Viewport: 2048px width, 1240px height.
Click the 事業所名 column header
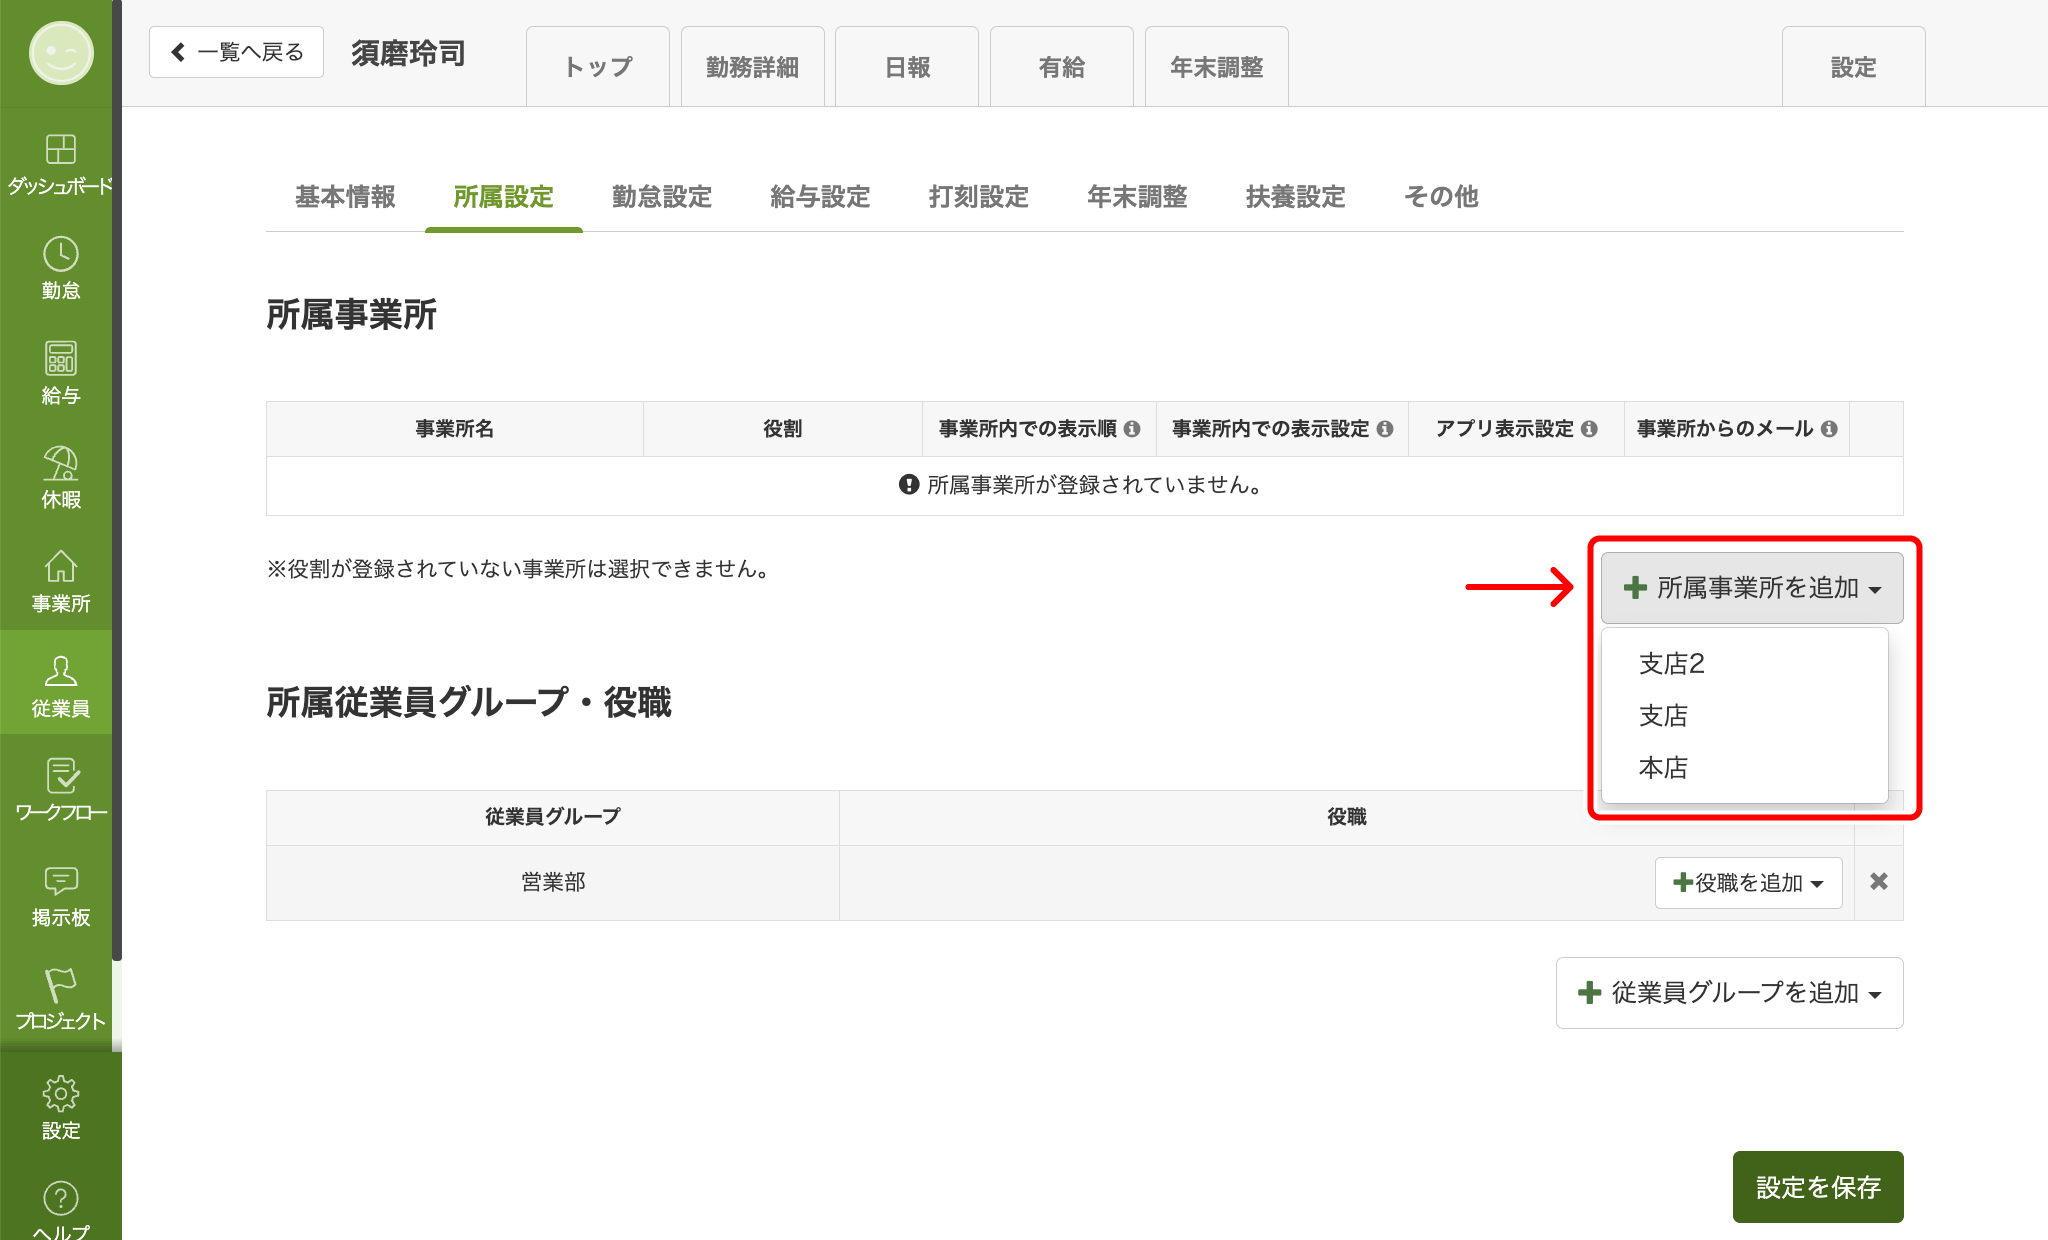tap(455, 429)
